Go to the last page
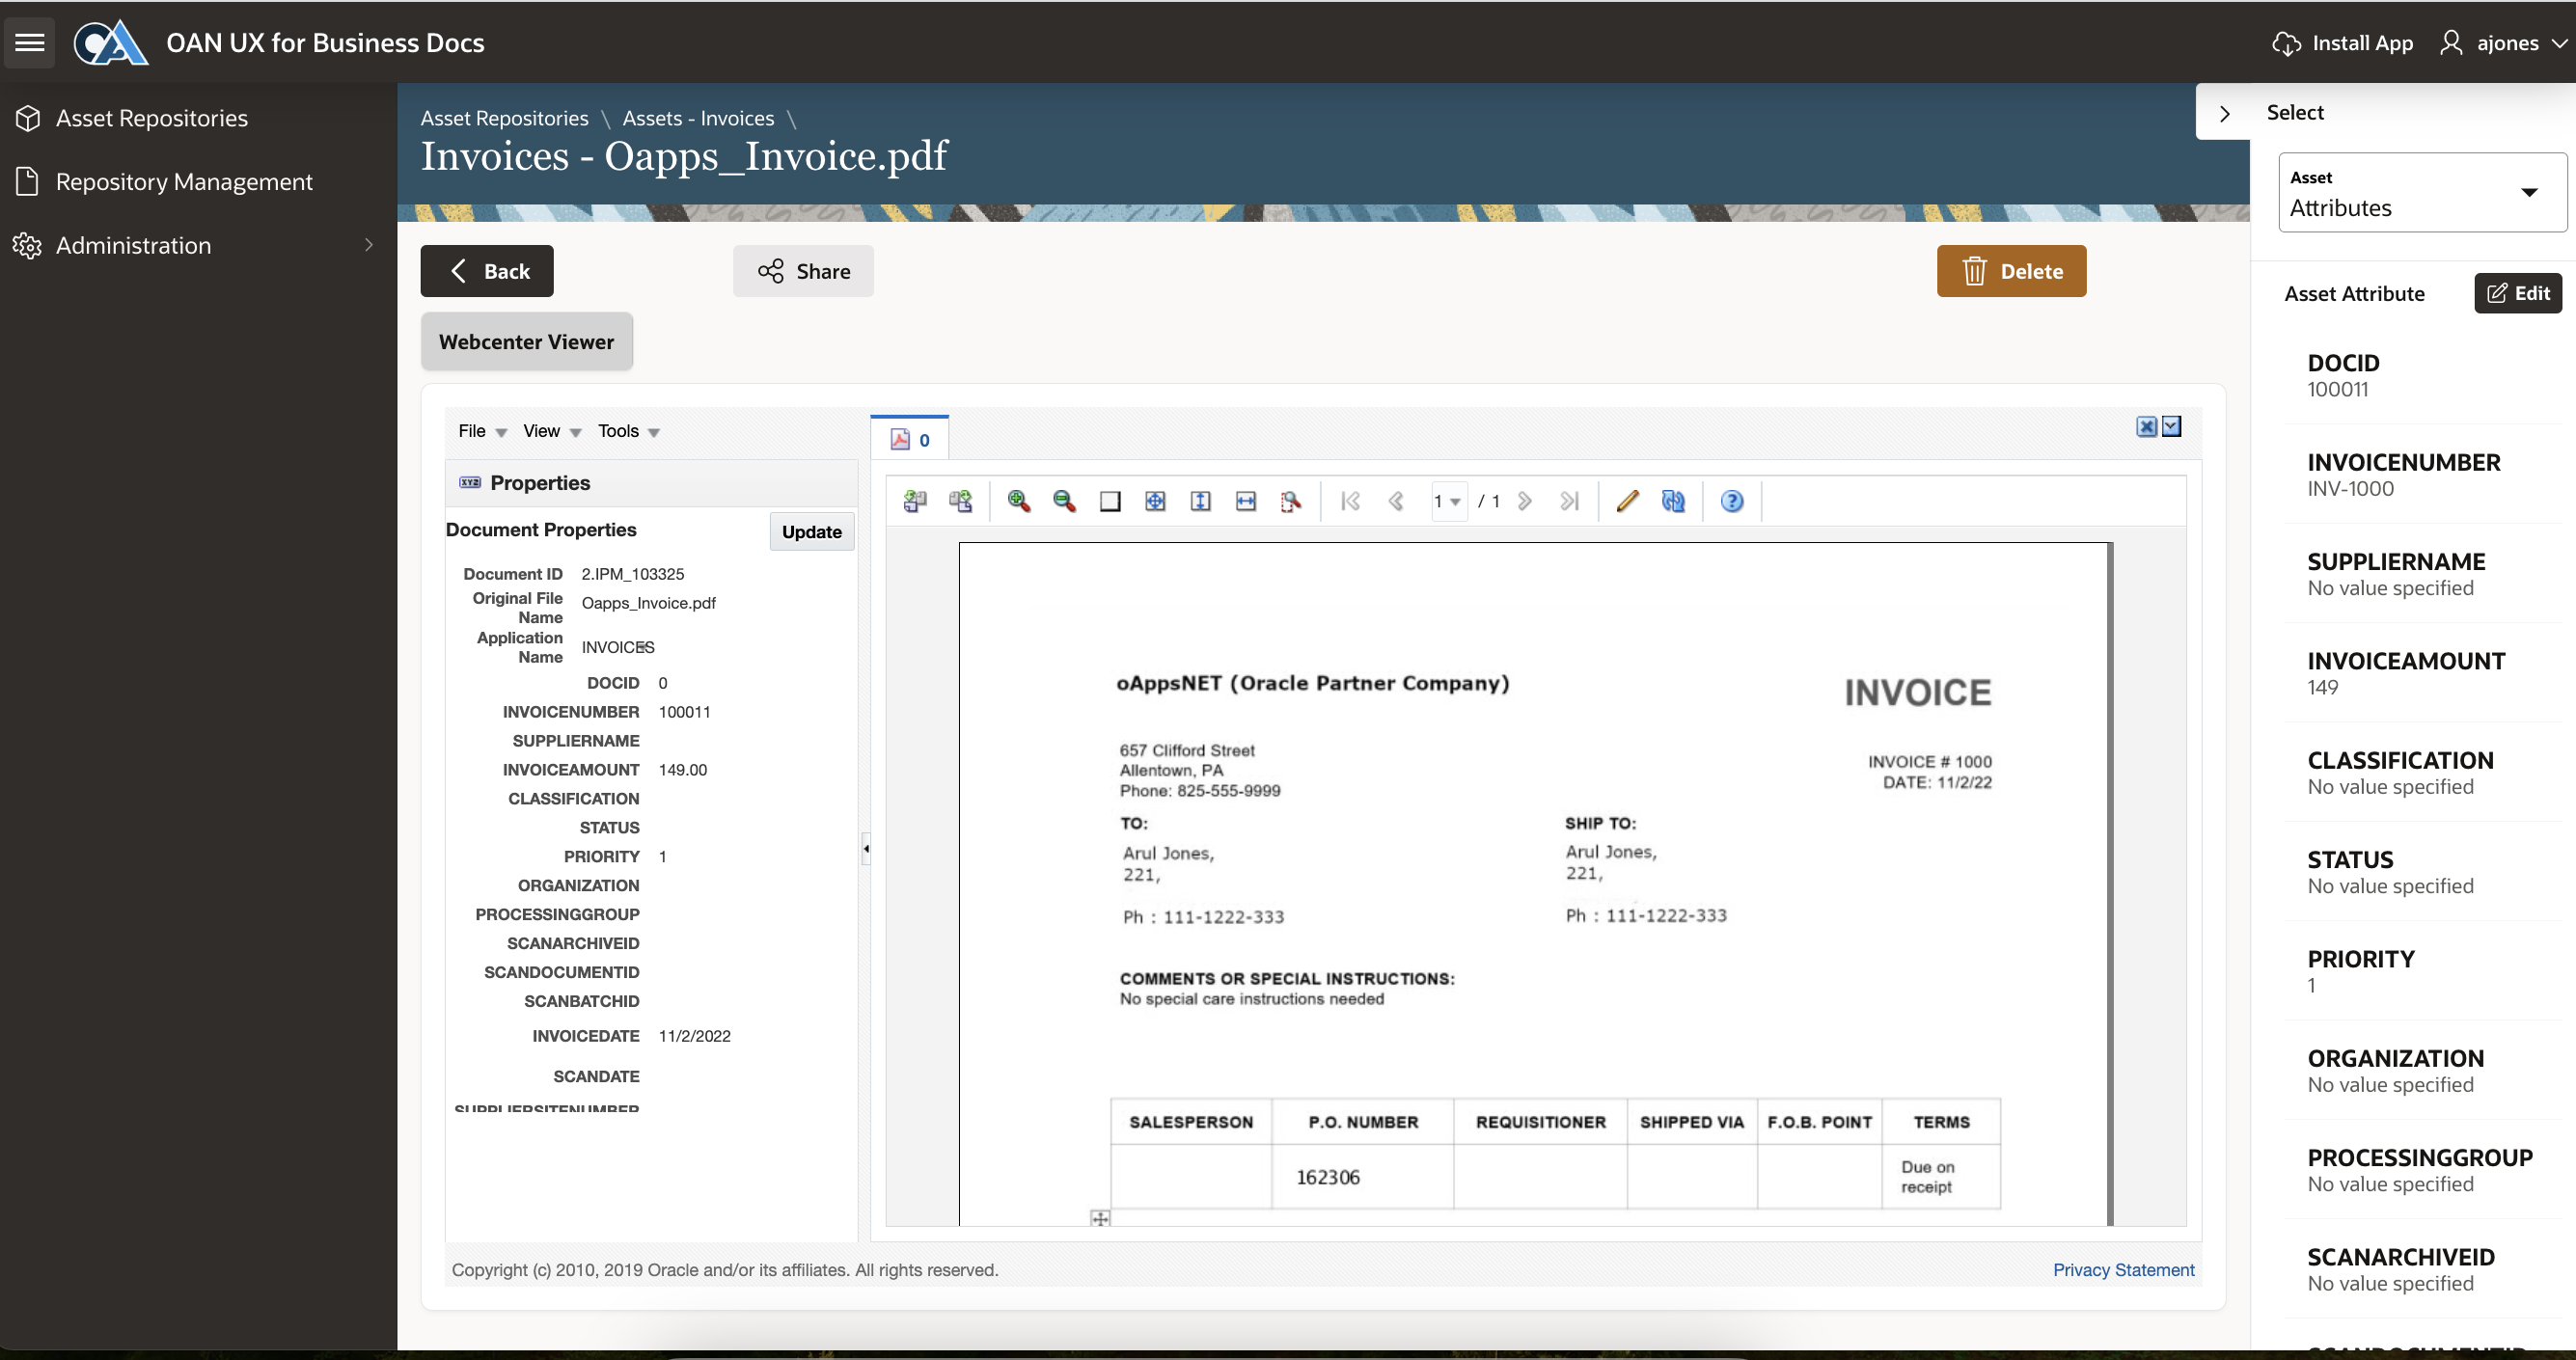 1570,501
